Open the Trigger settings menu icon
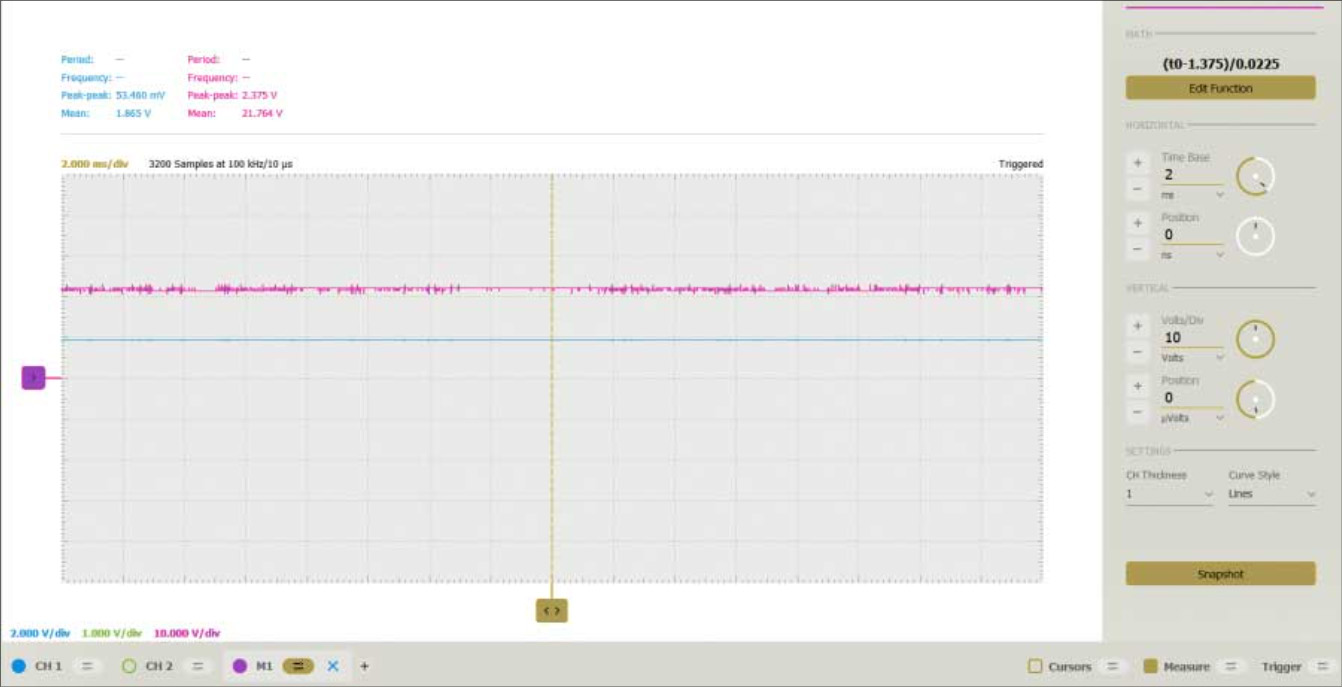The height and width of the screenshot is (687, 1342). pyautogui.click(x=1322, y=666)
